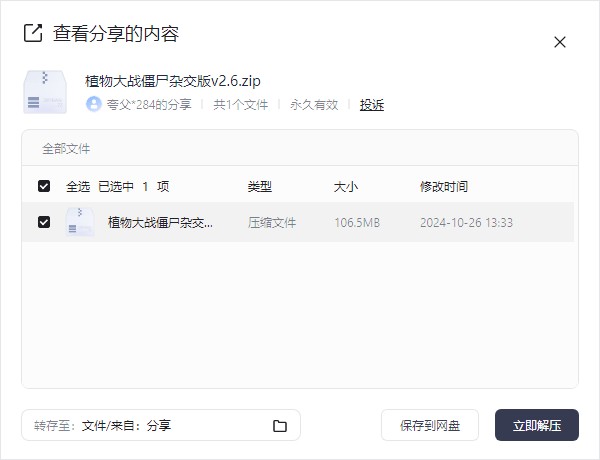
Task: Click the share/export icon beside the title
Action: (x=33, y=33)
